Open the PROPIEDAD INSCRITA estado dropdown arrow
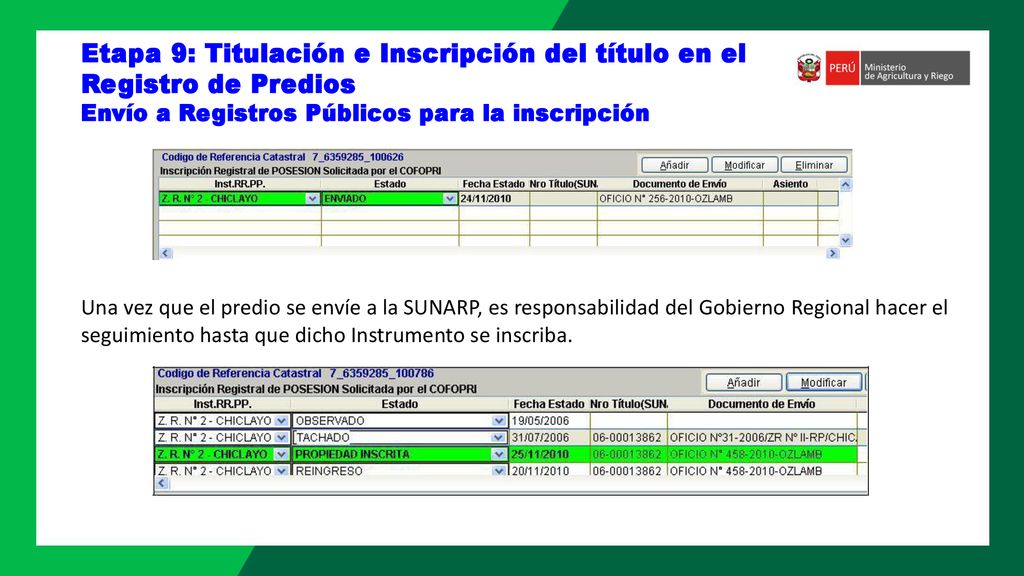1024x576 pixels. coord(498,454)
